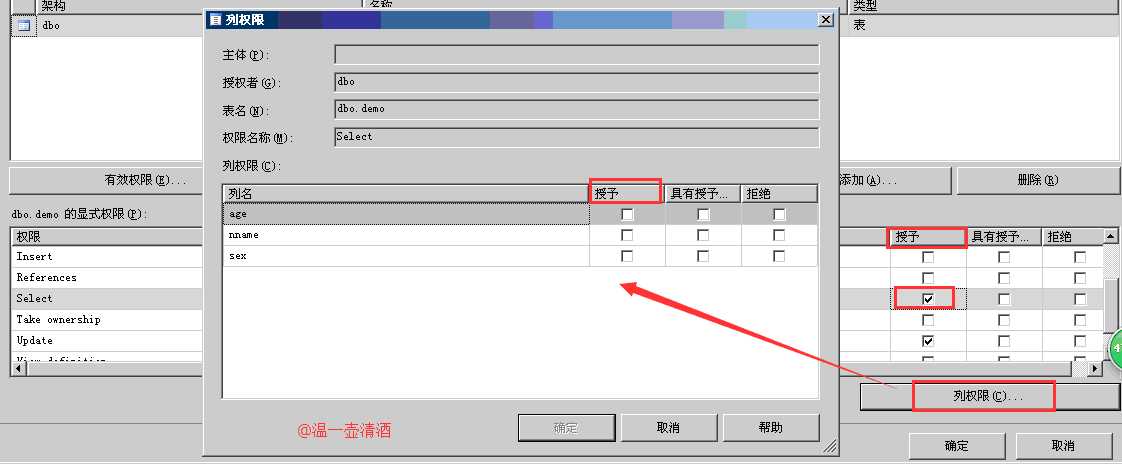Click 具有授予... column header in dialog
Screen dimensions: 1122x464
click(x=703, y=193)
